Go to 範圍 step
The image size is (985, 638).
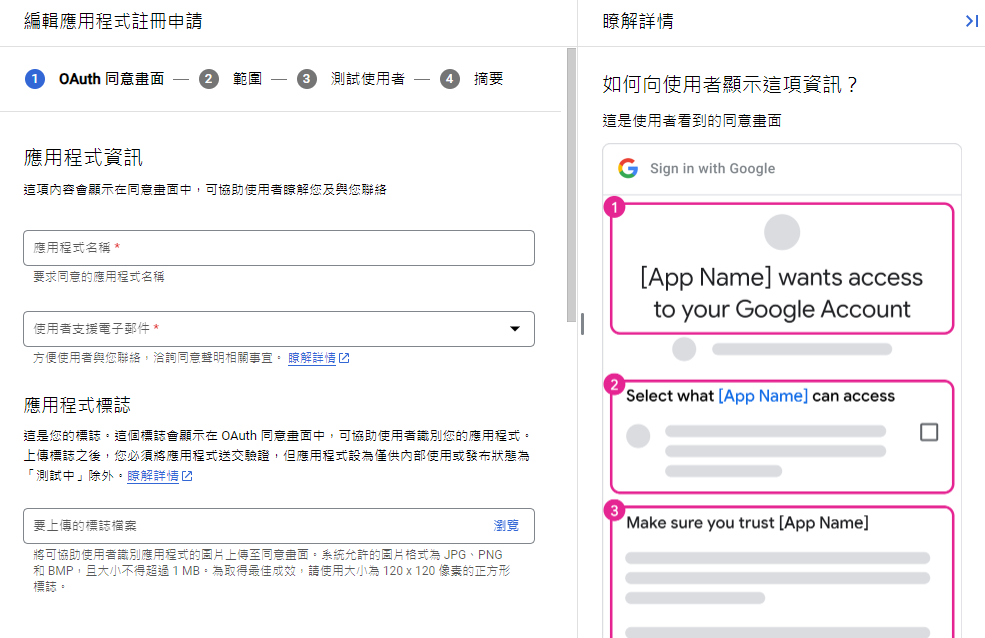(248, 79)
